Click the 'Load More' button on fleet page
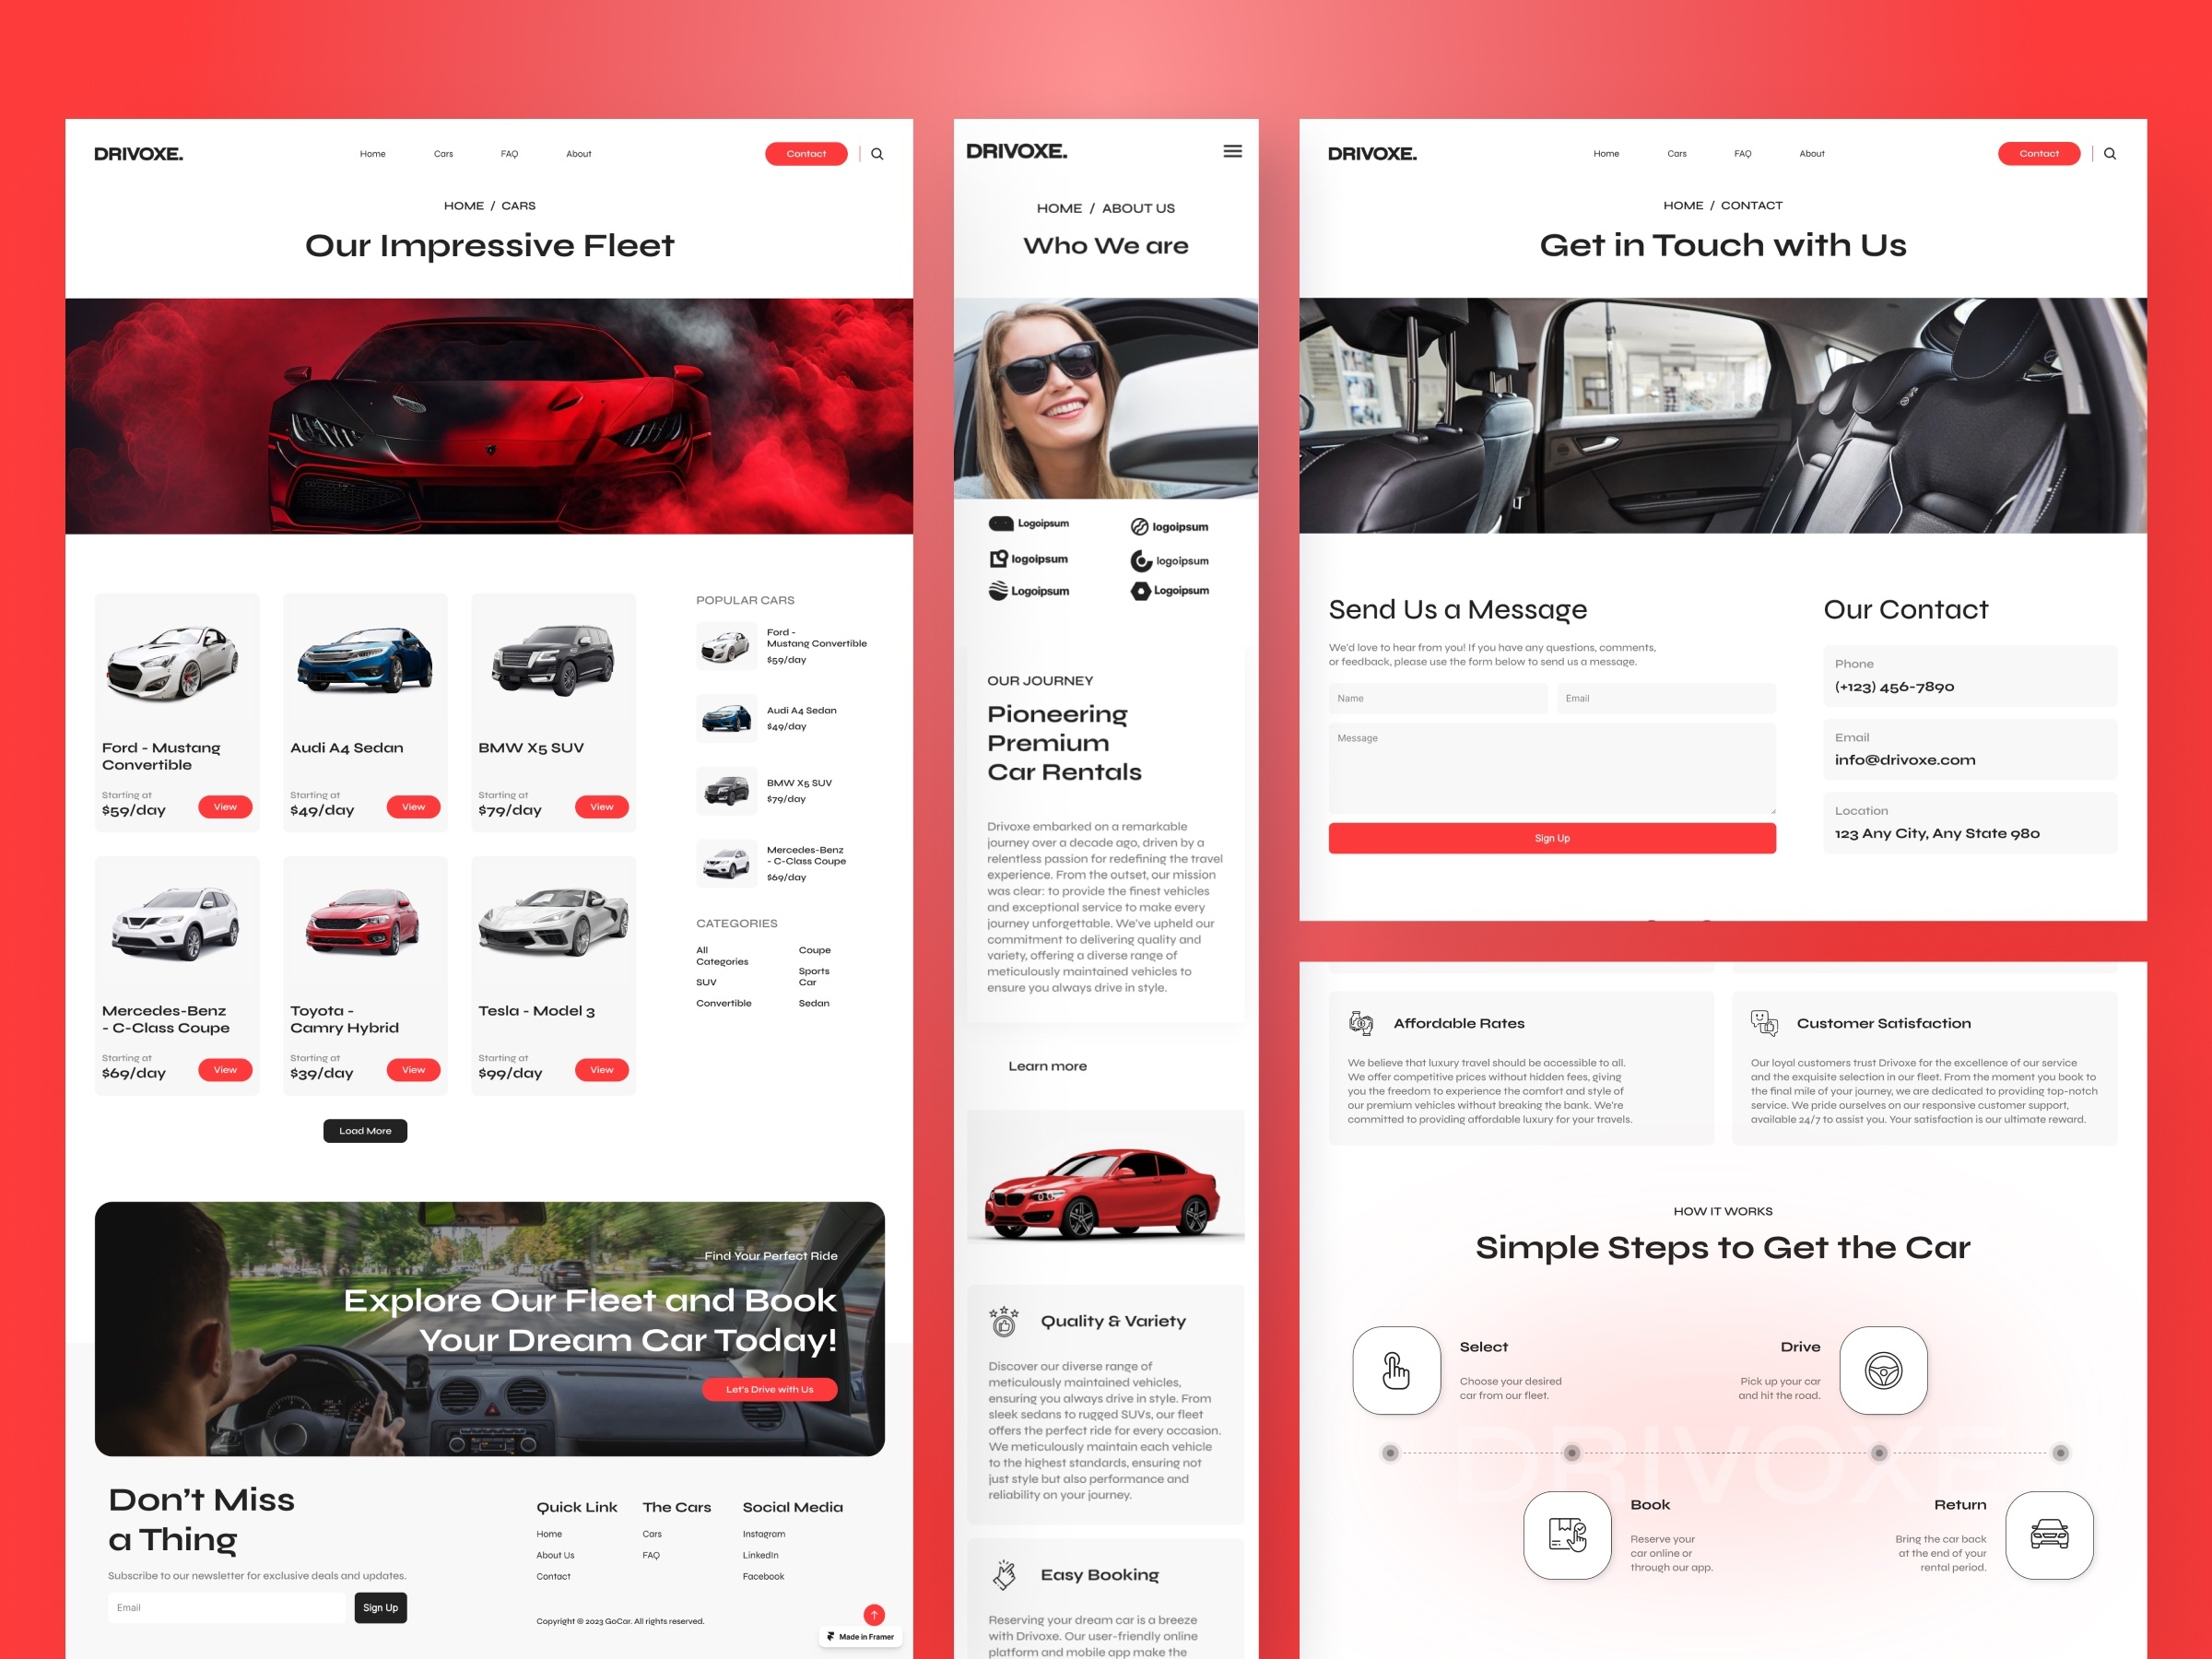 [366, 1131]
